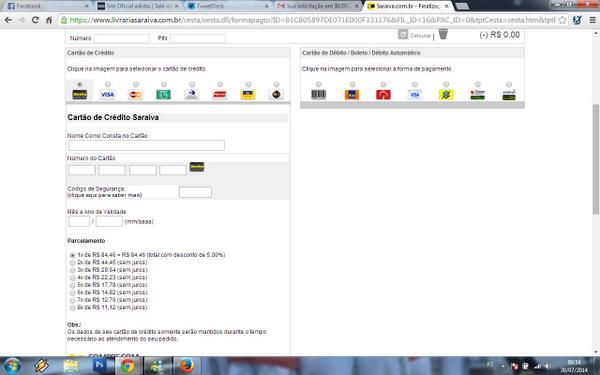
Task: Click the page vertical scrollbar thumb
Action: (x=596, y=159)
